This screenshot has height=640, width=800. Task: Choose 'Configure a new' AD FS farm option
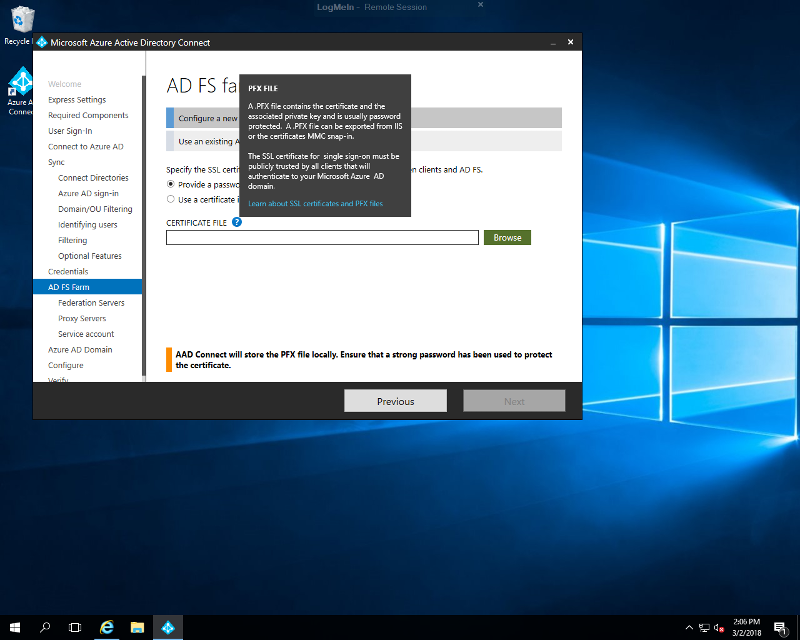[364, 118]
